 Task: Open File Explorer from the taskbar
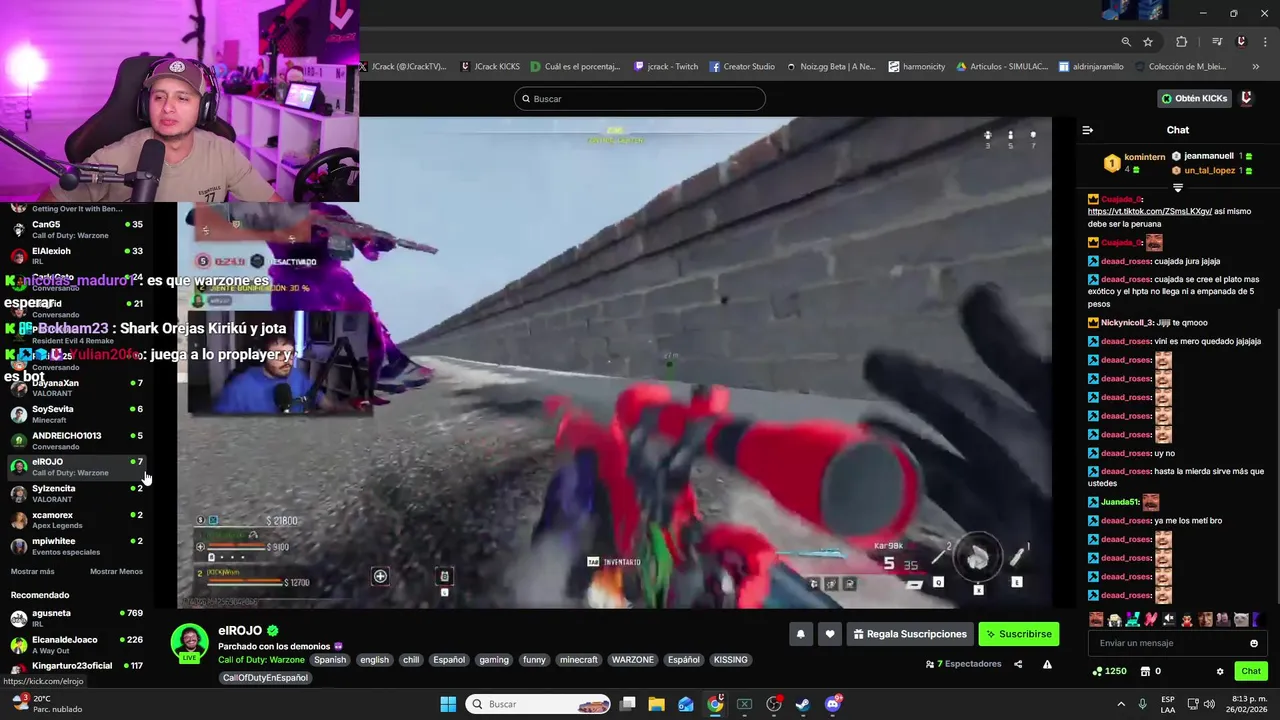pos(657,704)
